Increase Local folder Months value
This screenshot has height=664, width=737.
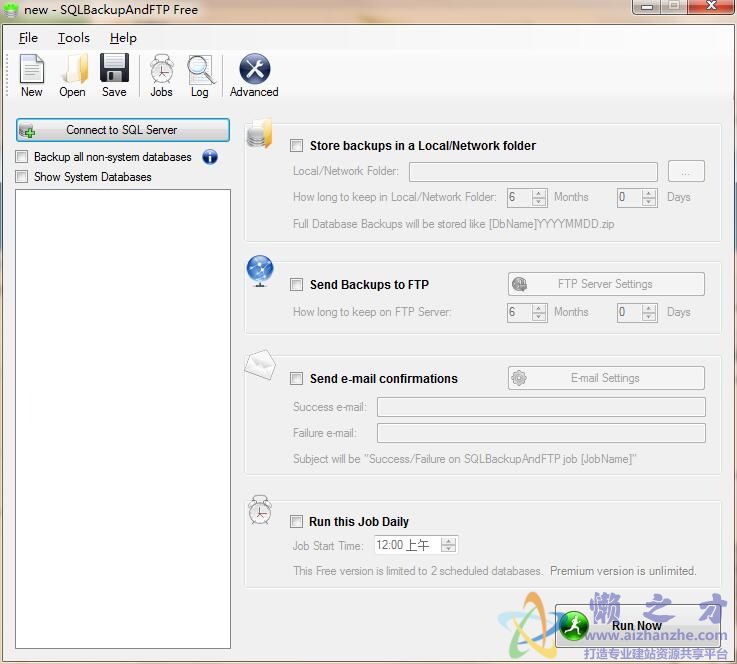point(539,193)
